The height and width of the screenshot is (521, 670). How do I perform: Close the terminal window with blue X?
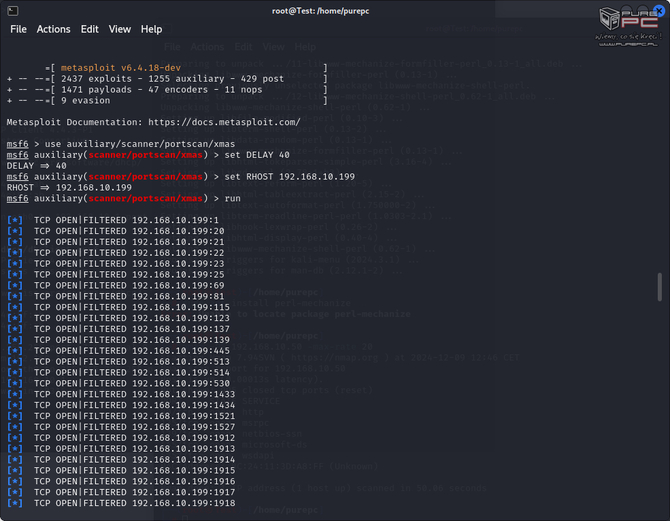coord(659,11)
